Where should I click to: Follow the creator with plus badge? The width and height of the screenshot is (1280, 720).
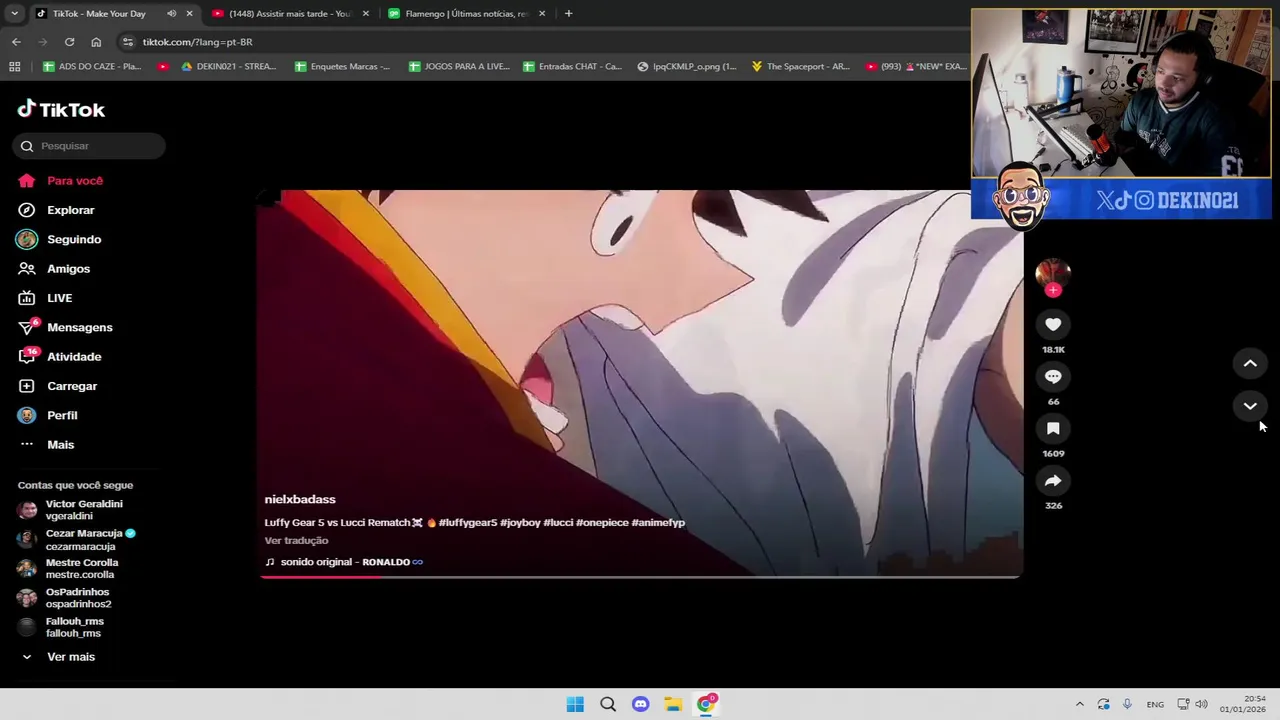(1053, 290)
